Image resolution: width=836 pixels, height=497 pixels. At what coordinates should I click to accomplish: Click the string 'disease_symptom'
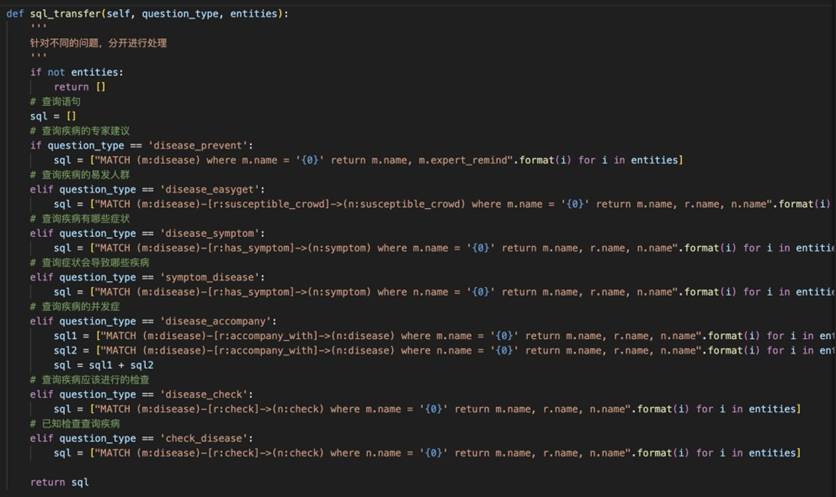coord(210,233)
